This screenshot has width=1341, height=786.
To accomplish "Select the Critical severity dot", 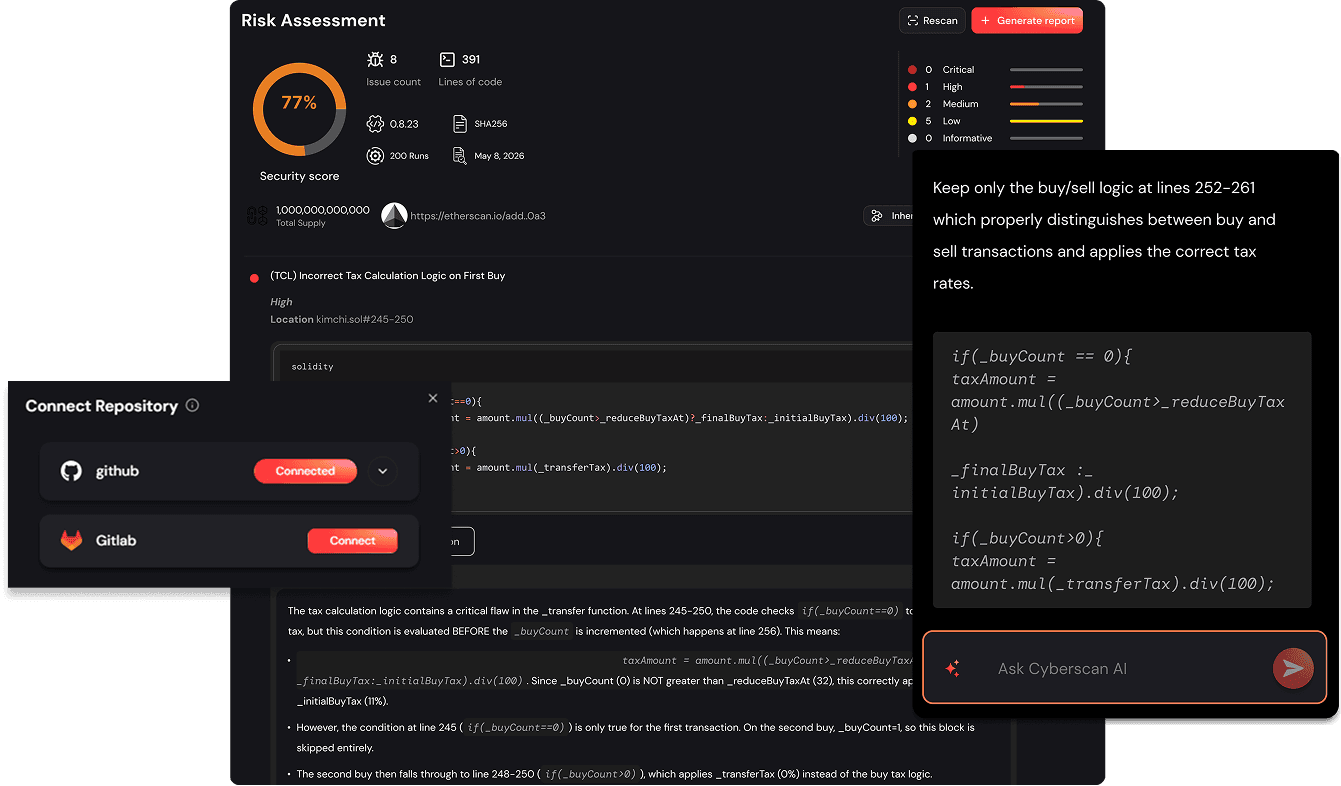I will click(912, 70).
